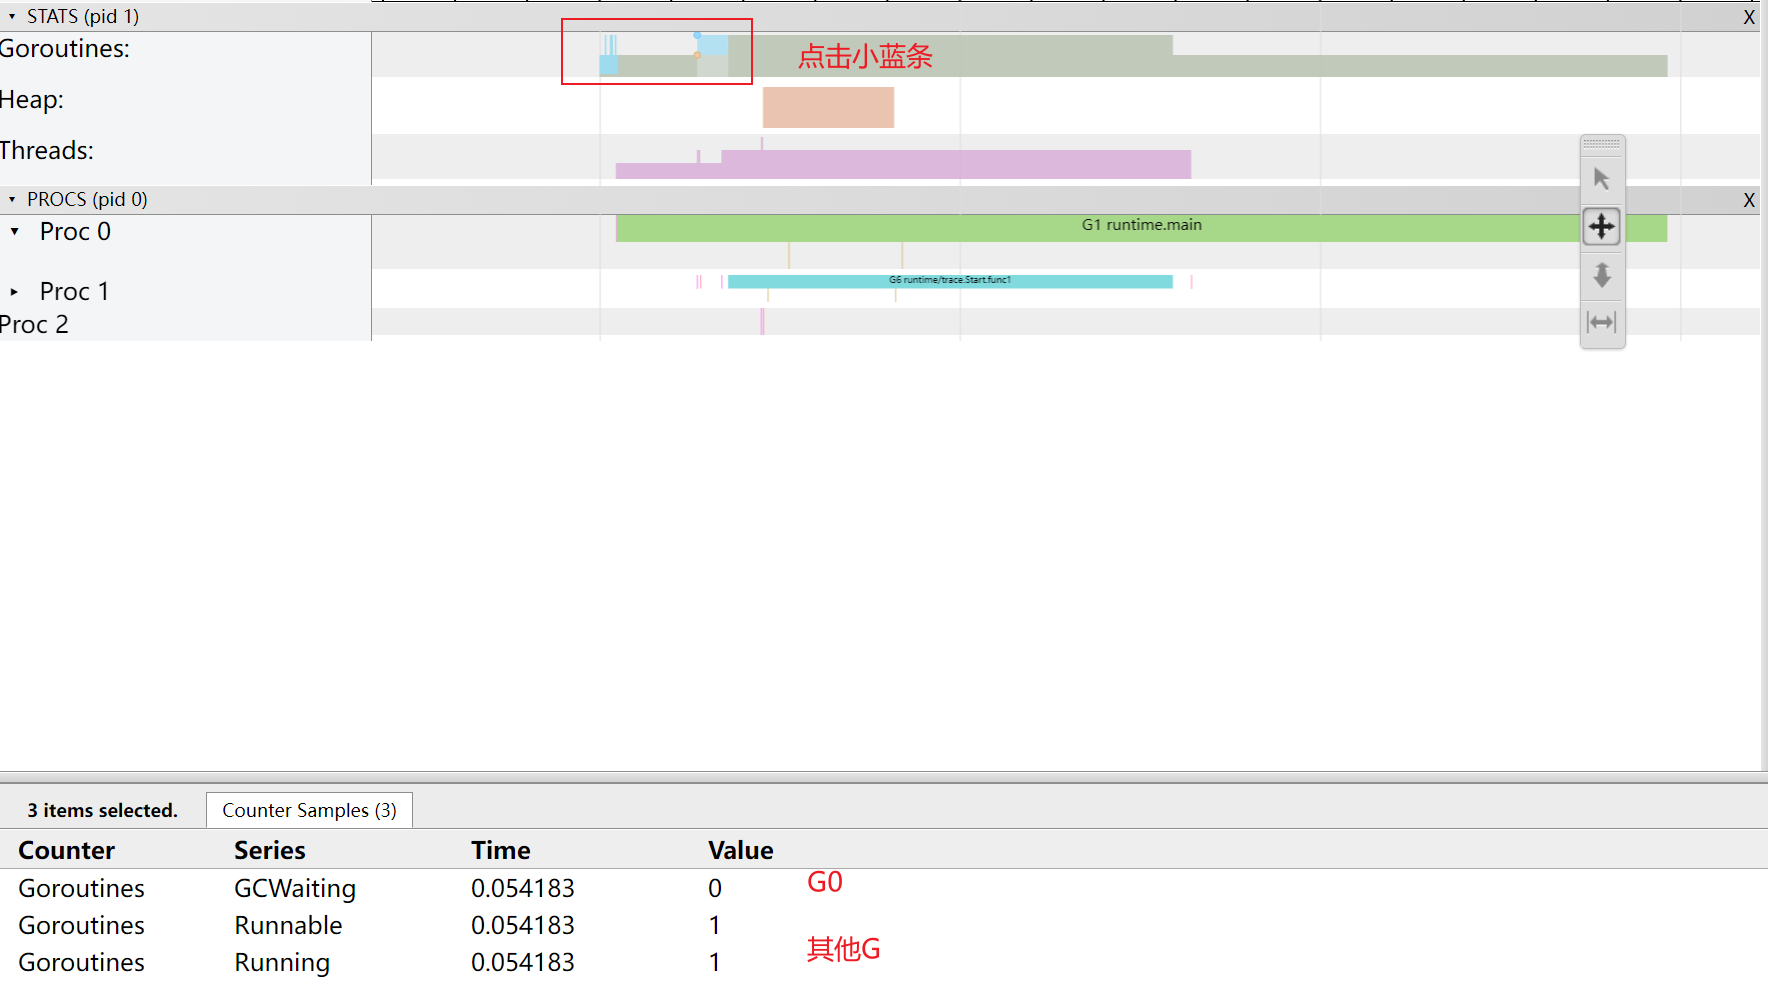1768x1004 pixels.
Task: Select the orange Heap counter bar
Action: click(x=828, y=106)
